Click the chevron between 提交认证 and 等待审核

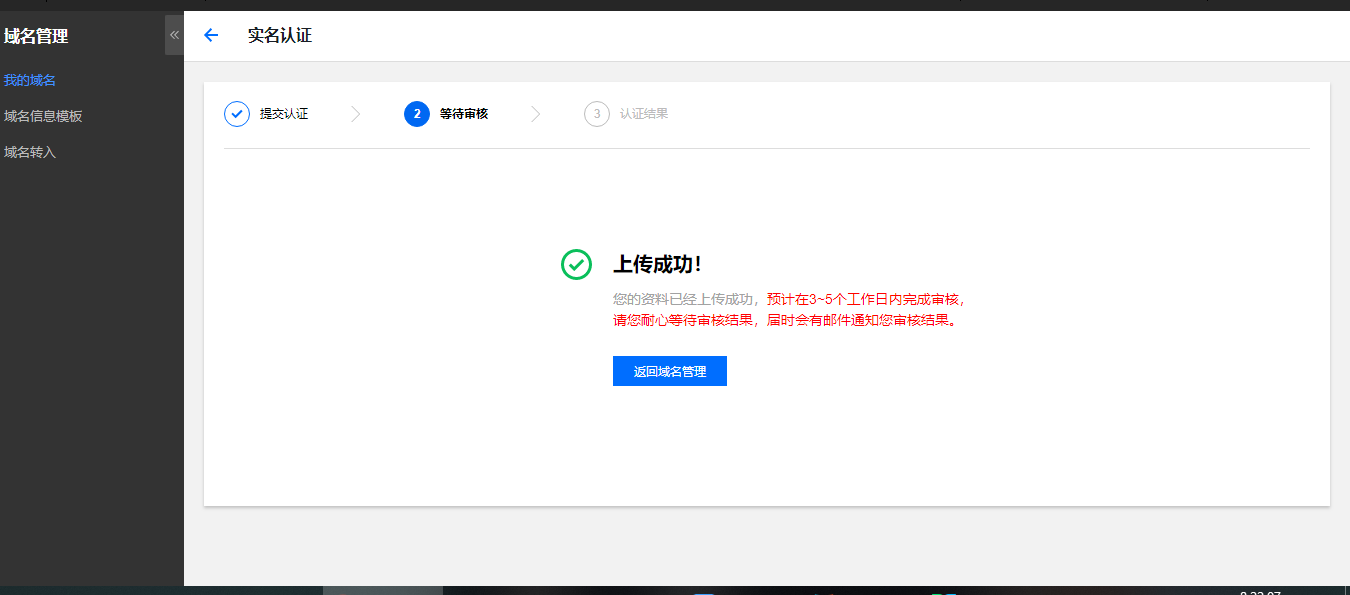[356, 113]
